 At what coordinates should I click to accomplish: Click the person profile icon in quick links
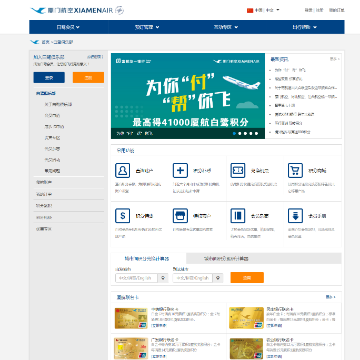click(x=122, y=171)
